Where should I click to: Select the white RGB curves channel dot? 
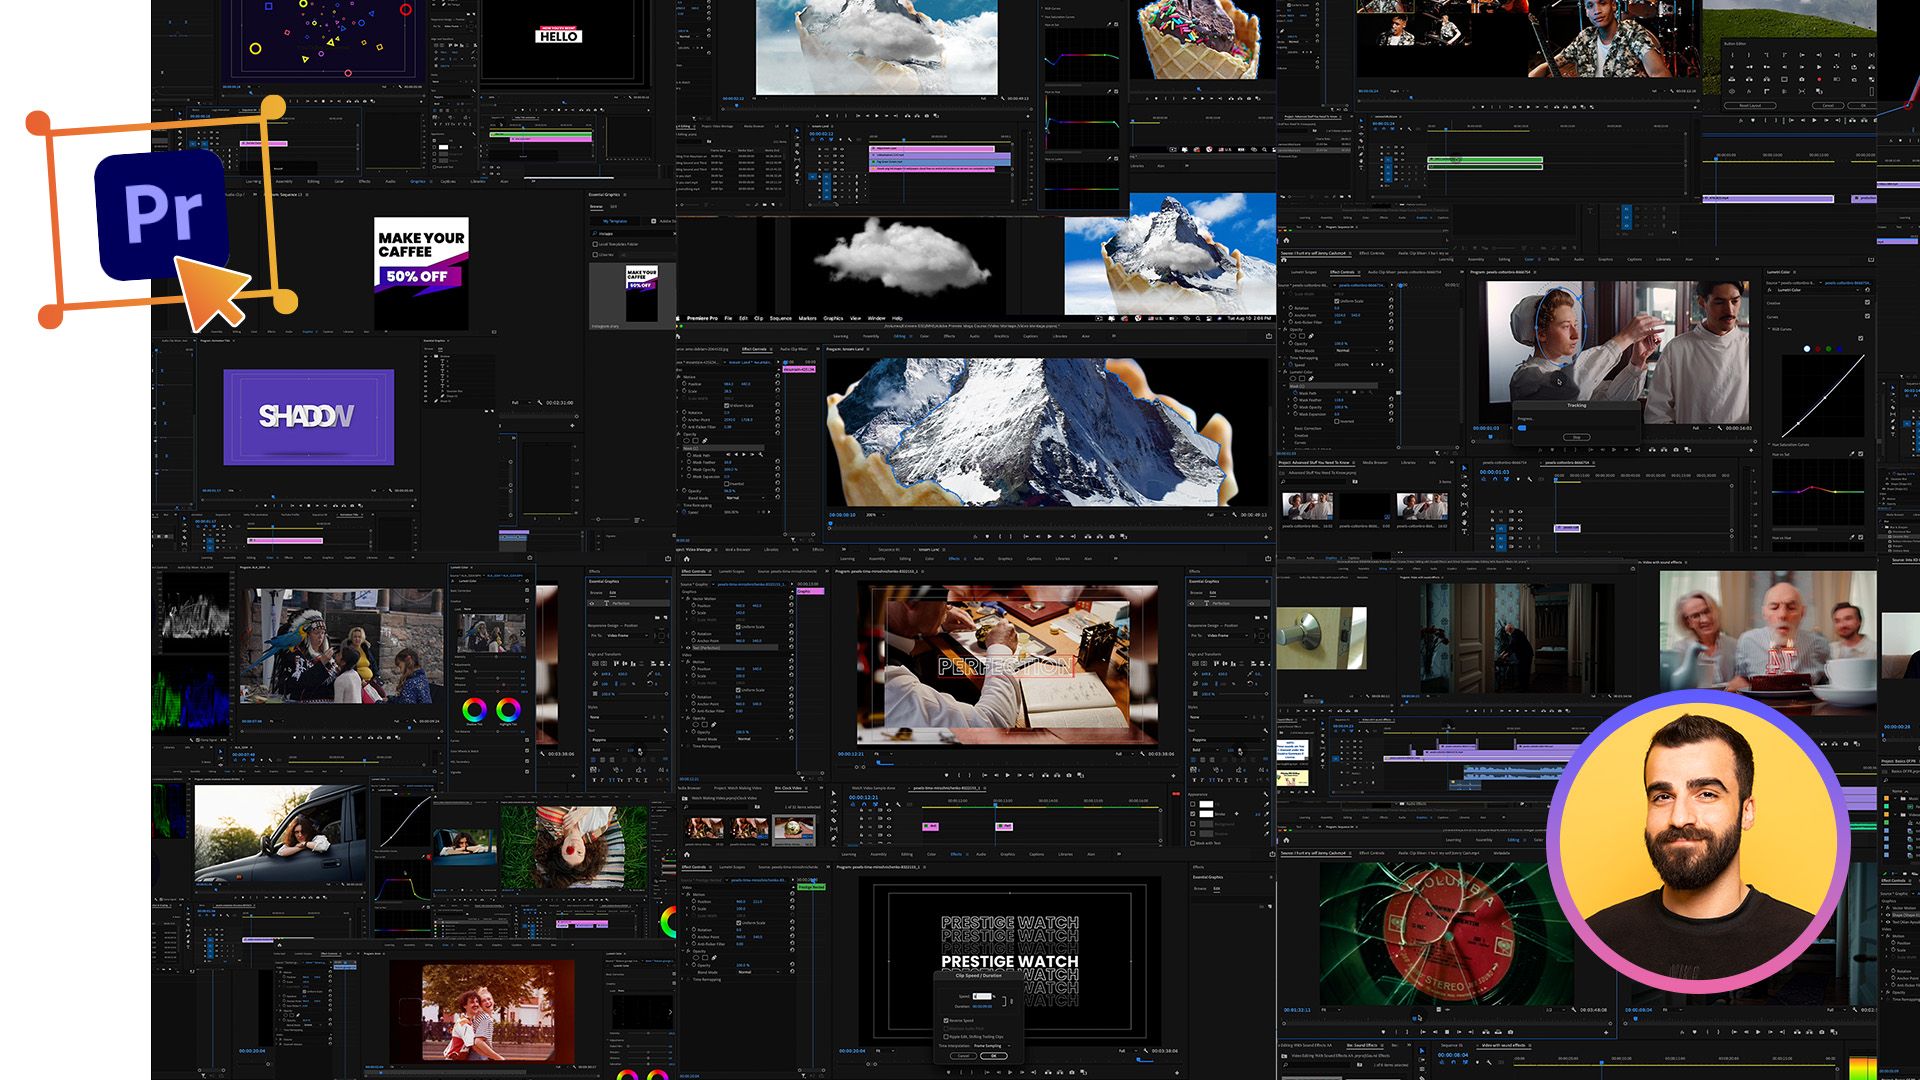point(1807,349)
